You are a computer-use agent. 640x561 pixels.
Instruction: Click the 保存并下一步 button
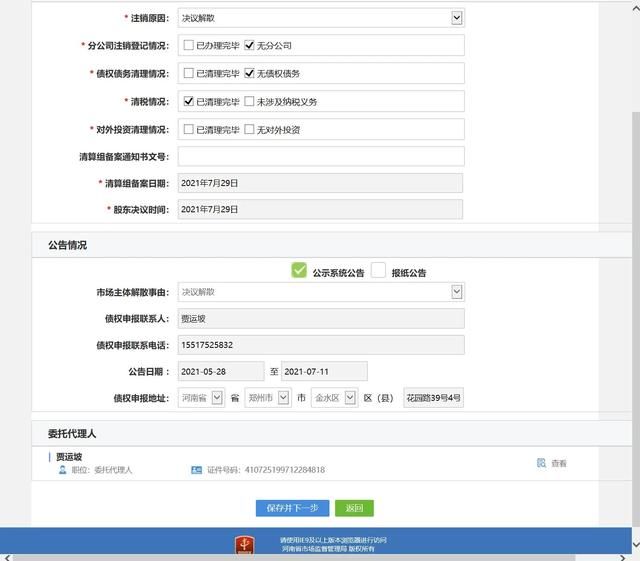292,508
